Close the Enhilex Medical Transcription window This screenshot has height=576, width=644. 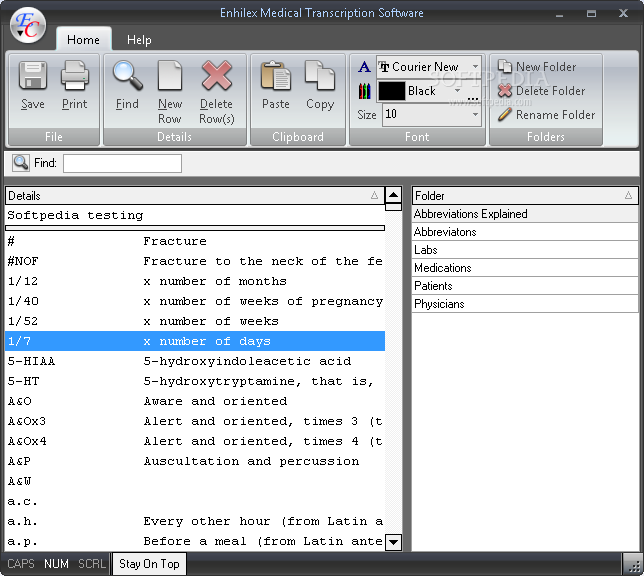[623, 13]
